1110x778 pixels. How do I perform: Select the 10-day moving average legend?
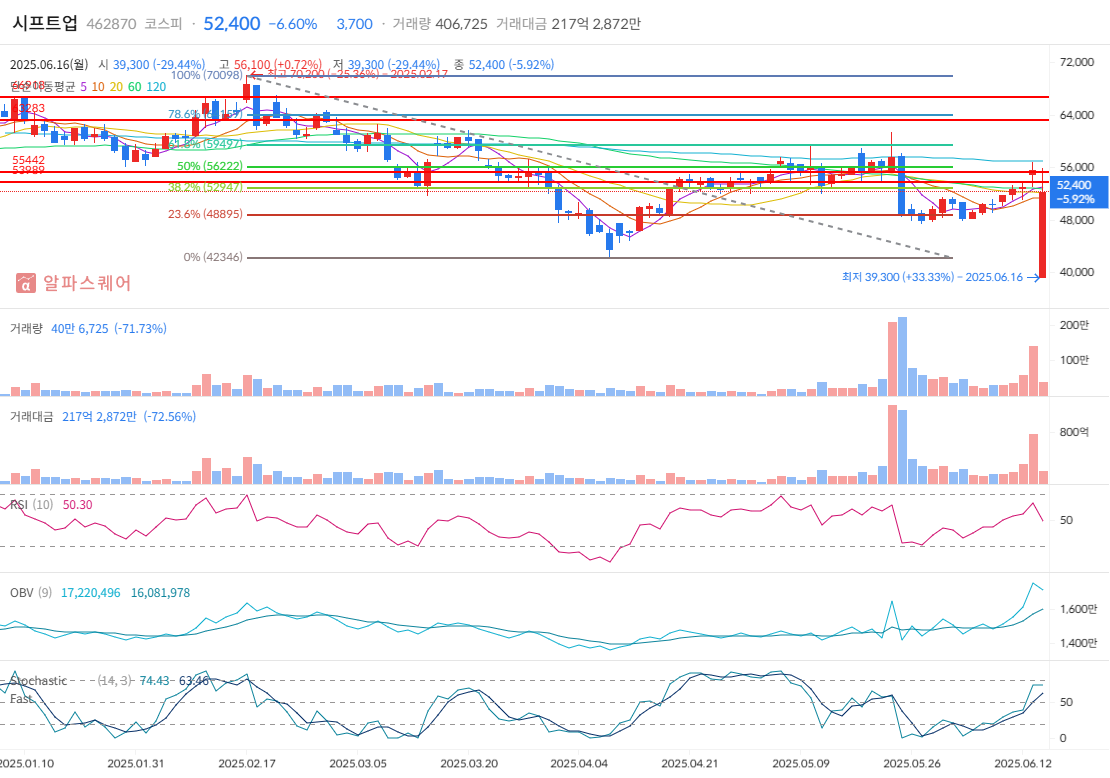98,87
